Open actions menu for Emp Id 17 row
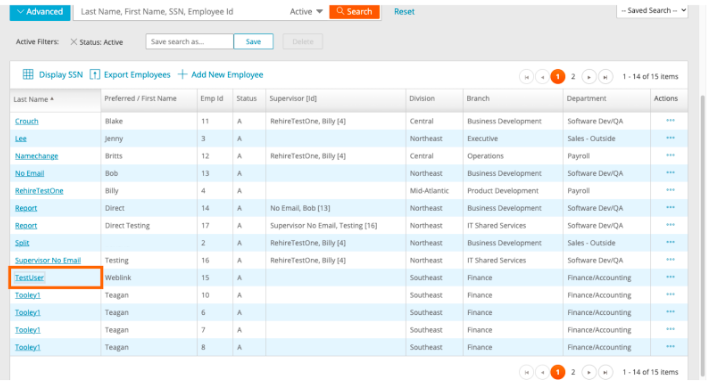The width and height of the screenshot is (714, 384). 670,225
